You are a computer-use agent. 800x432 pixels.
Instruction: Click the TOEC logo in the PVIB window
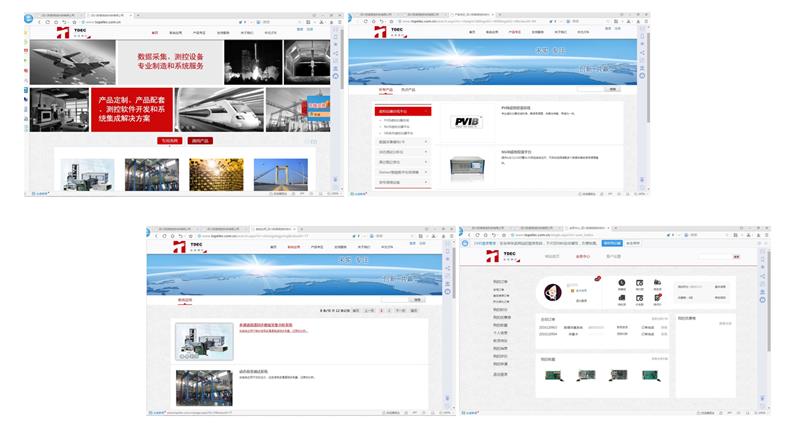pyautogui.click(x=390, y=32)
